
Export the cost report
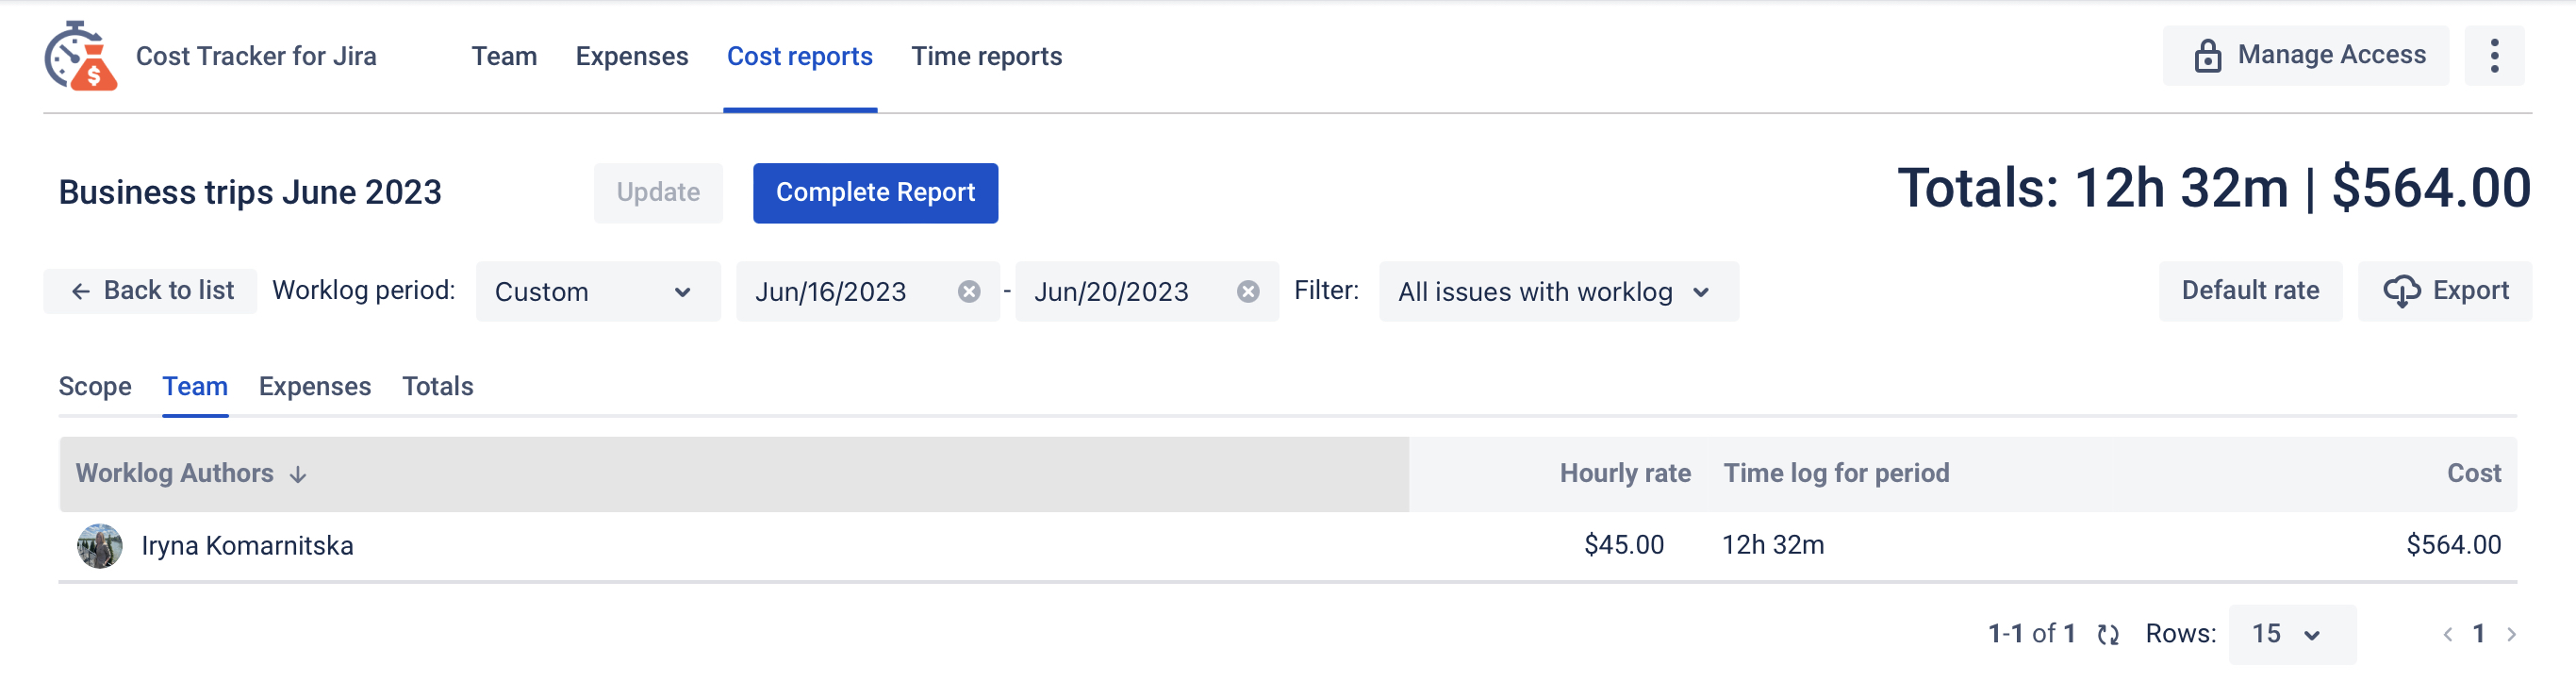(x=2445, y=291)
